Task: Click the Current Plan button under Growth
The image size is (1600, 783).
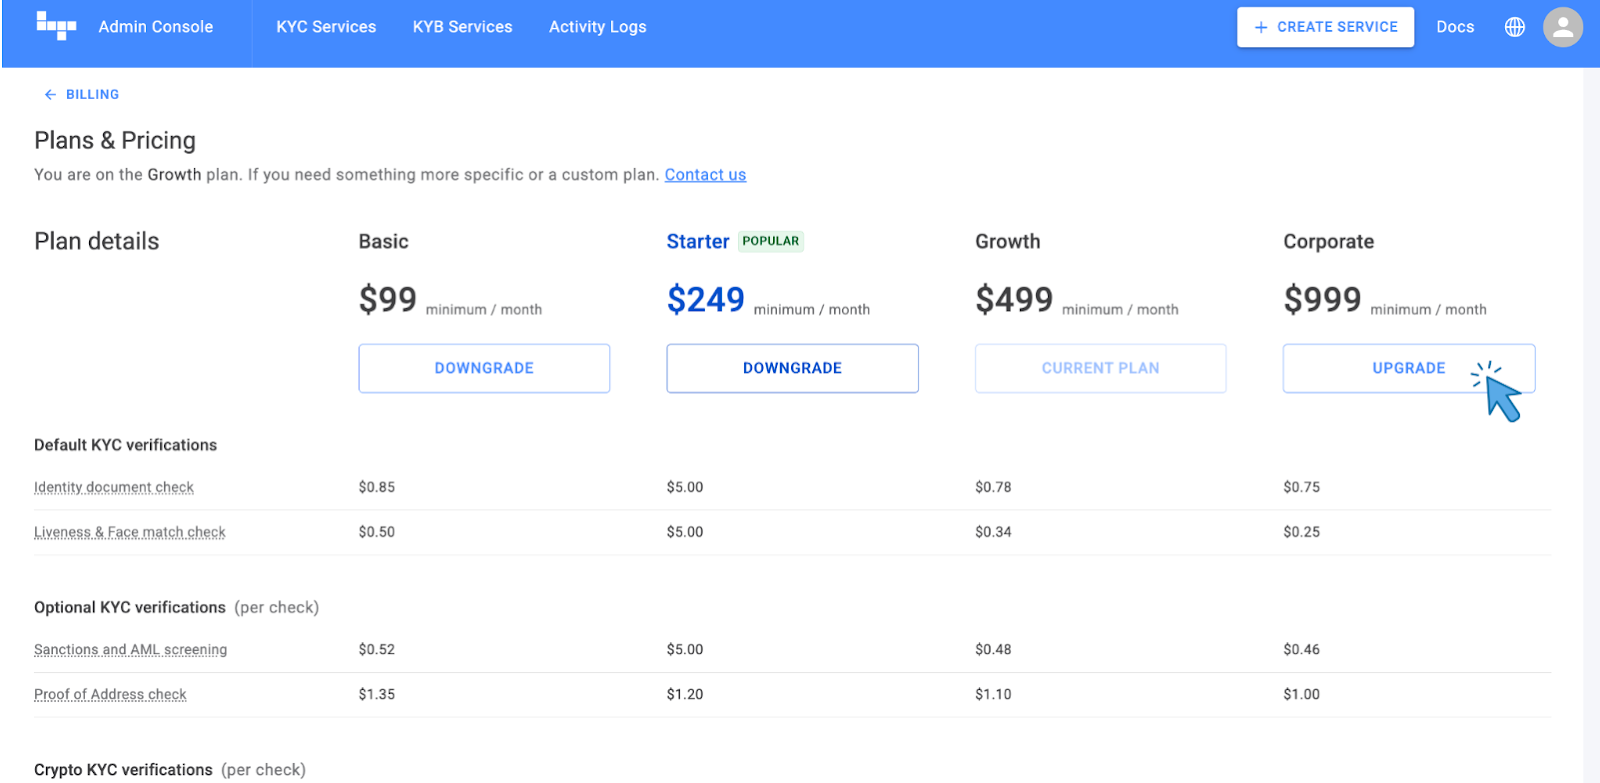Action: [x=1100, y=368]
